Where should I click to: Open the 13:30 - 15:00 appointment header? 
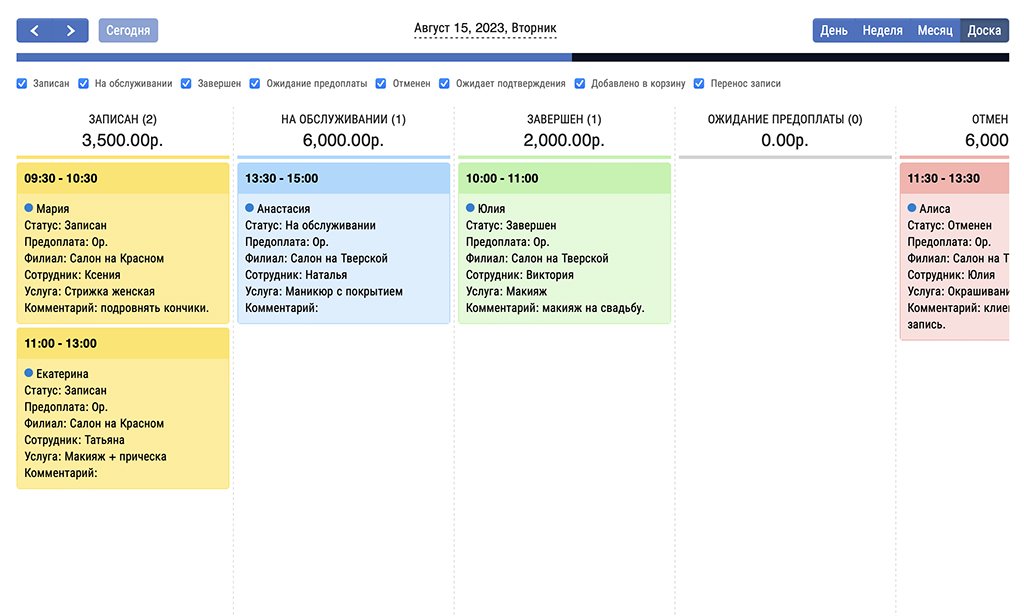pyautogui.click(x=344, y=178)
